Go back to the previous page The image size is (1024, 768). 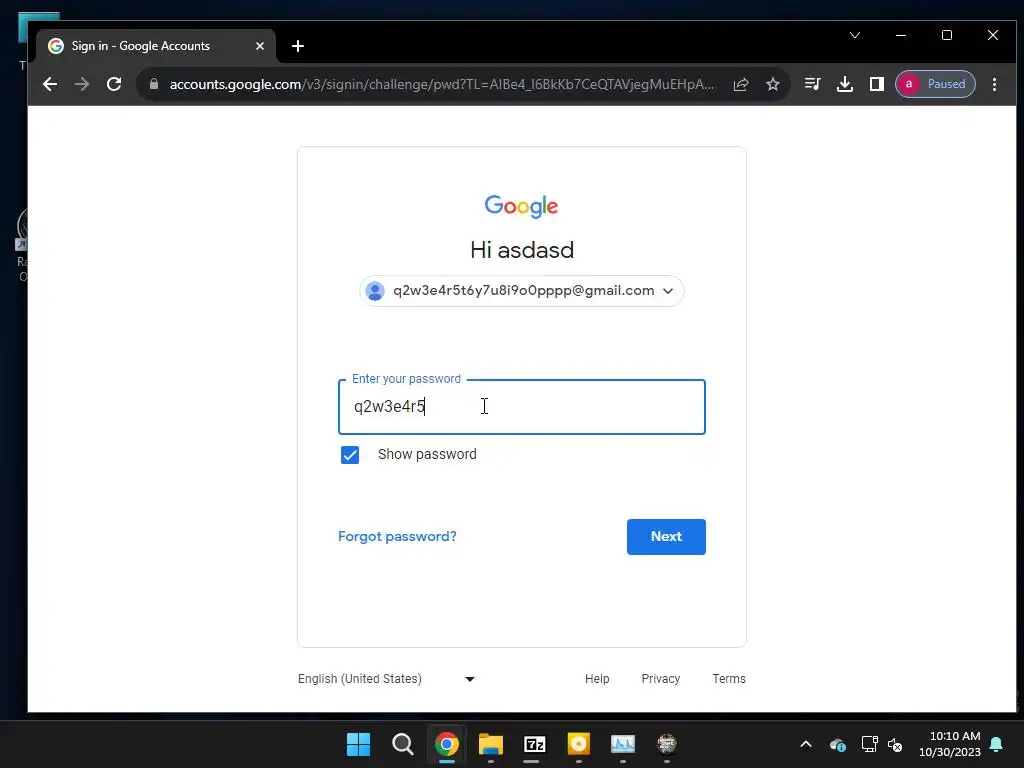tap(50, 84)
